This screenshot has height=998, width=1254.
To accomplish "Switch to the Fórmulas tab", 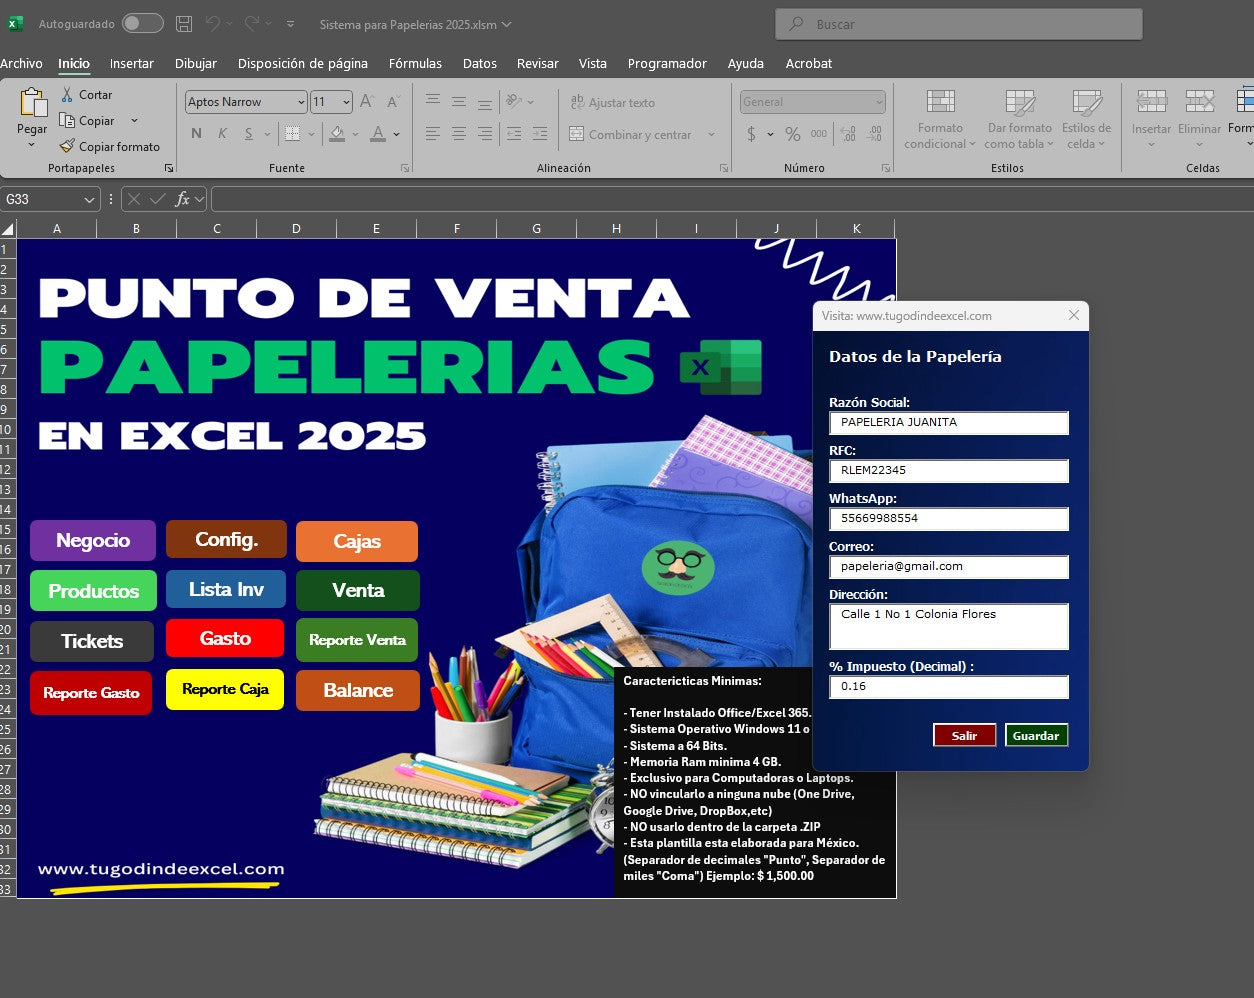I will click(415, 63).
